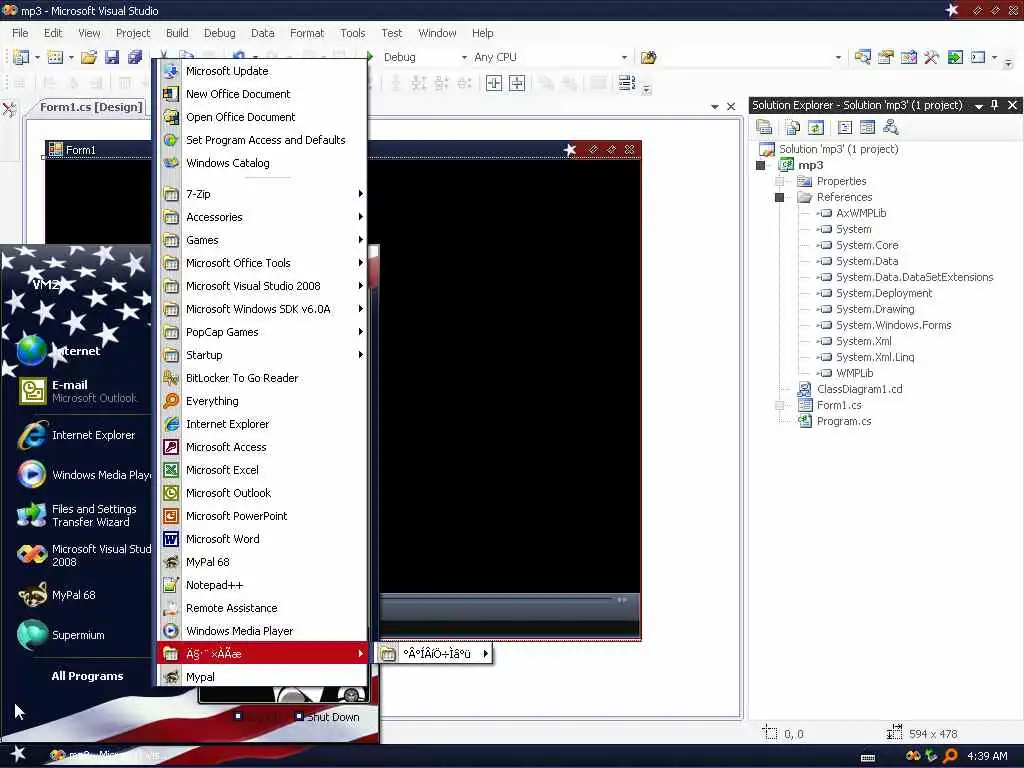1024x768 pixels.
Task: Launch Everything from All Programs list
Action: (263, 401)
